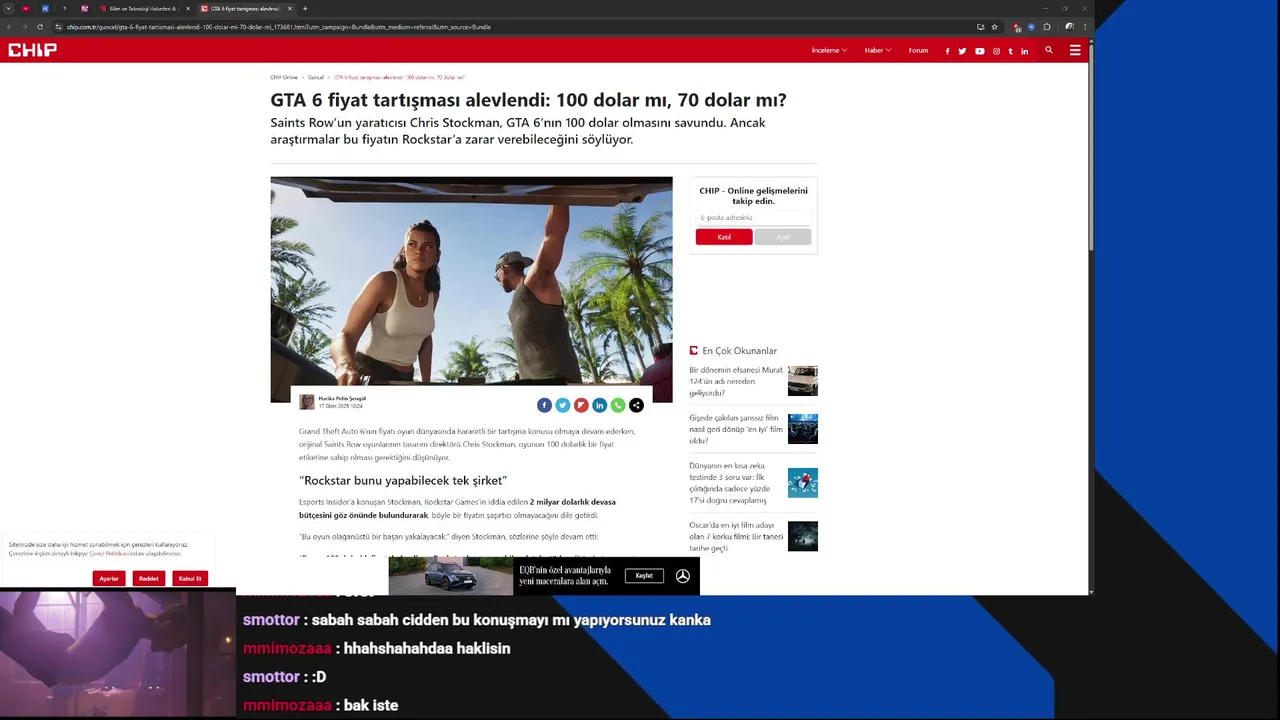Open the Çerez Politikası link
The image size is (1280, 720).
(x=110, y=553)
